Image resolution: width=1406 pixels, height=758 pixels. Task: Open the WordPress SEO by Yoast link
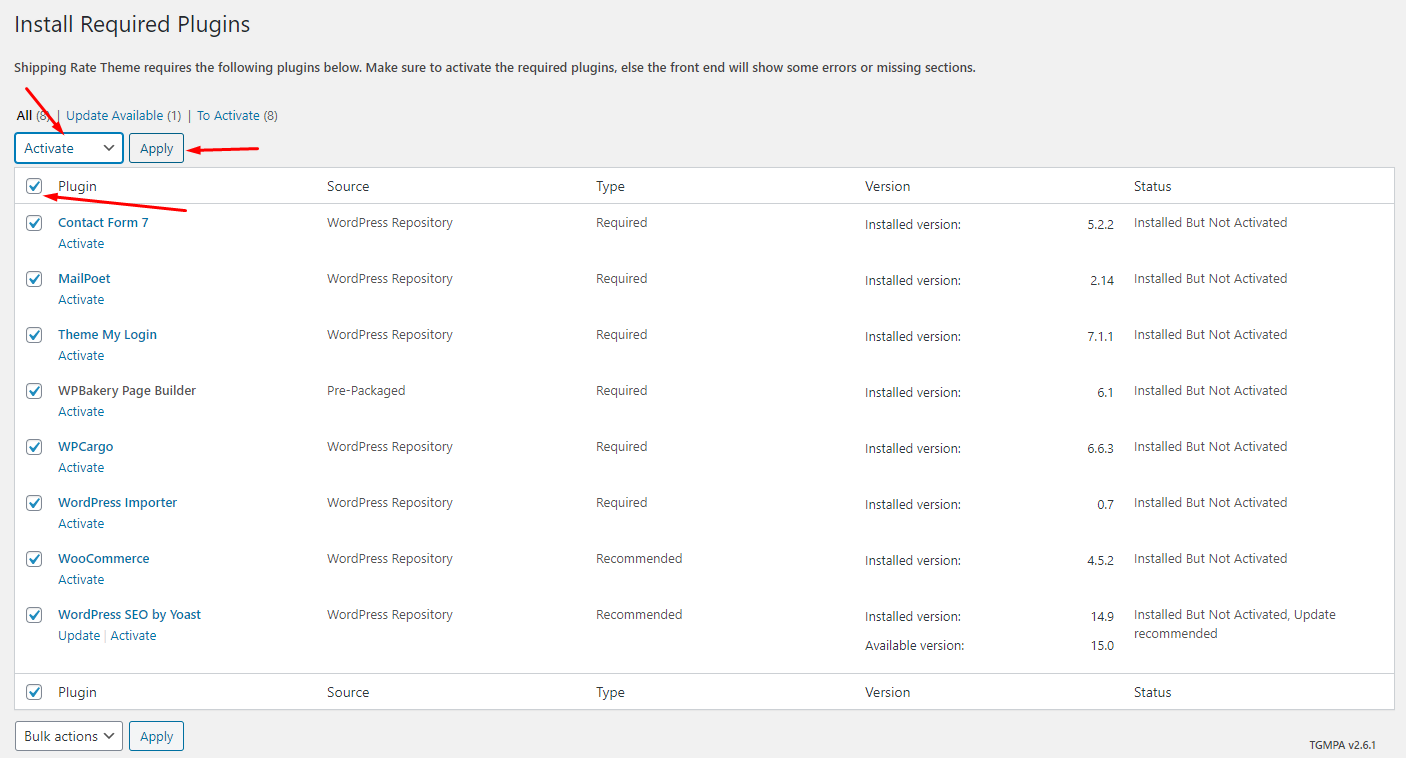point(129,615)
